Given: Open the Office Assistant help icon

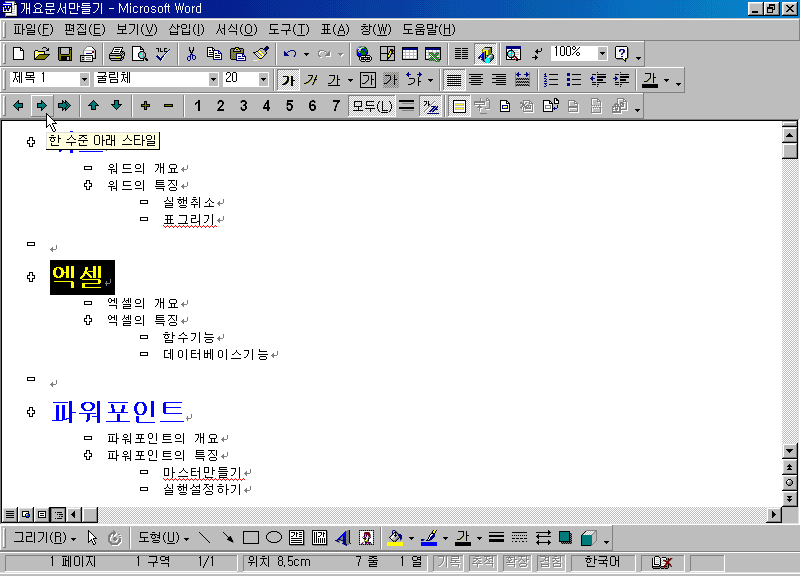Looking at the screenshot, I should click(621, 54).
